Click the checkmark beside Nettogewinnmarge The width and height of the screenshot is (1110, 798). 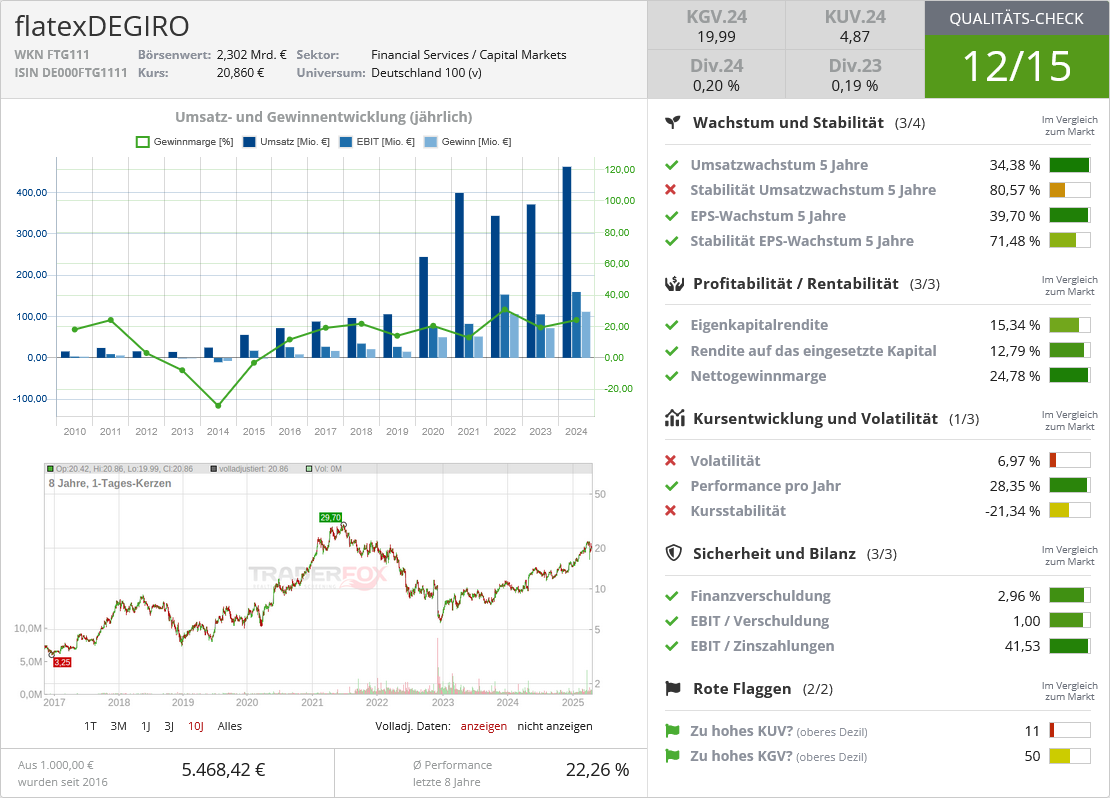pyautogui.click(x=671, y=376)
